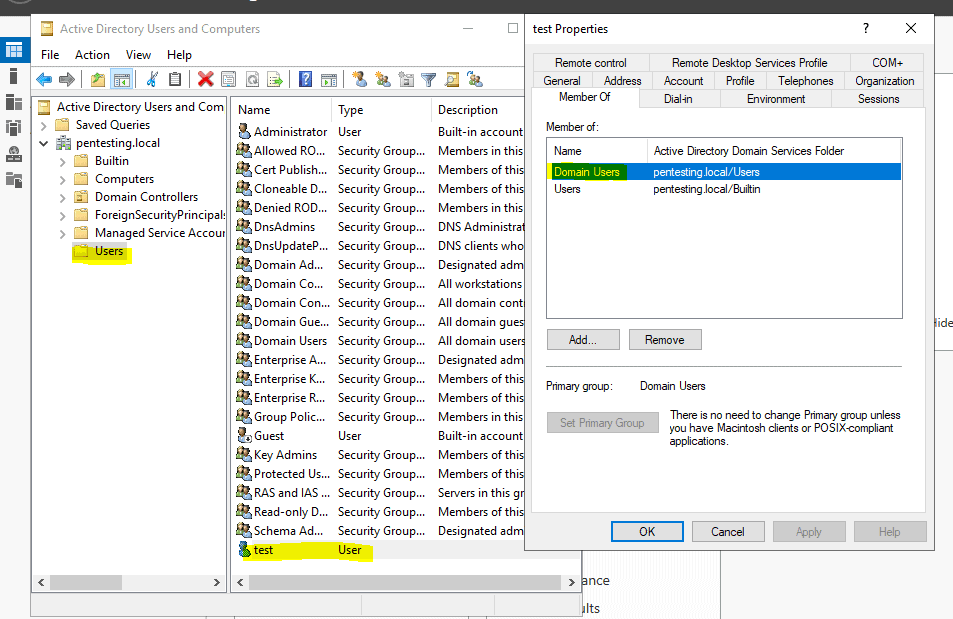Click right arrow of object list scrollbar
953x619 pixels.
coord(571,582)
